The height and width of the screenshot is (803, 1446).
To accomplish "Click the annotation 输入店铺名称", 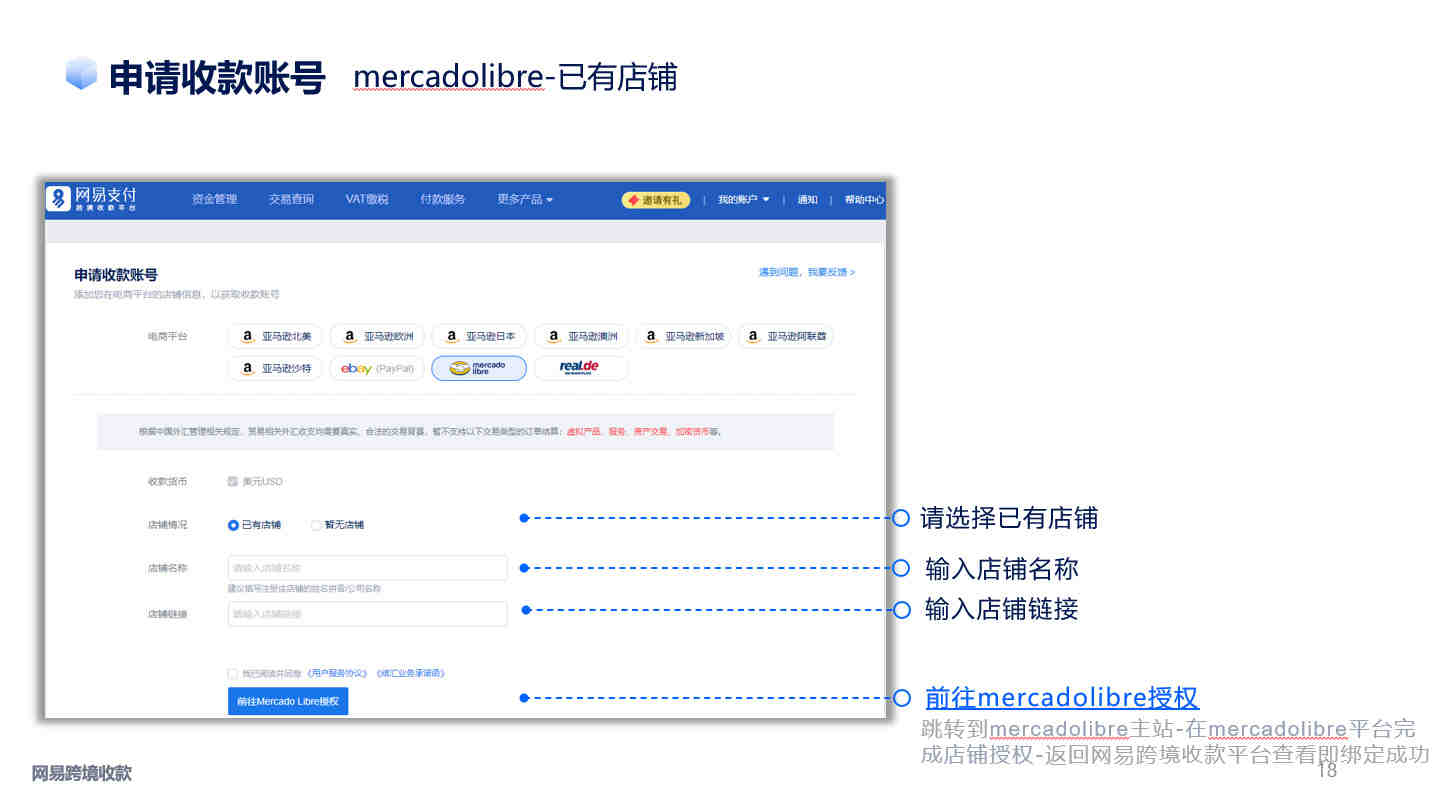I will point(1002,569).
